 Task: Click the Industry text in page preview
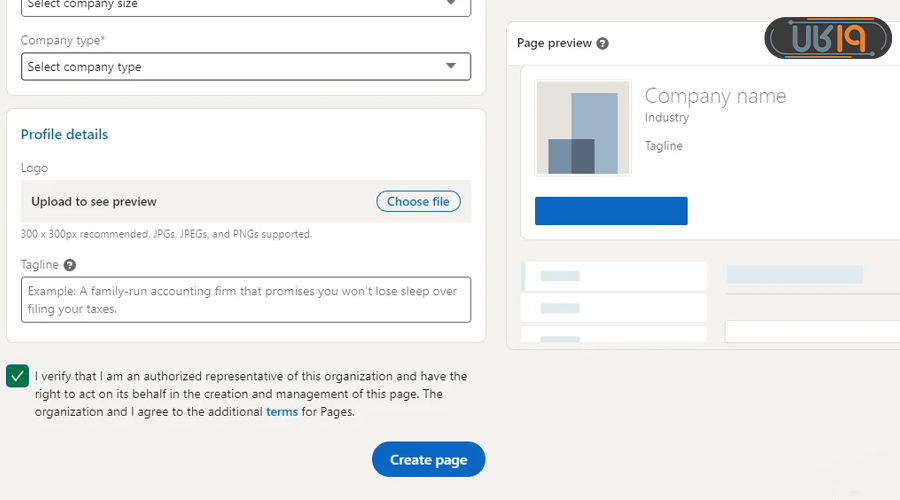click(x=667, y=117)
